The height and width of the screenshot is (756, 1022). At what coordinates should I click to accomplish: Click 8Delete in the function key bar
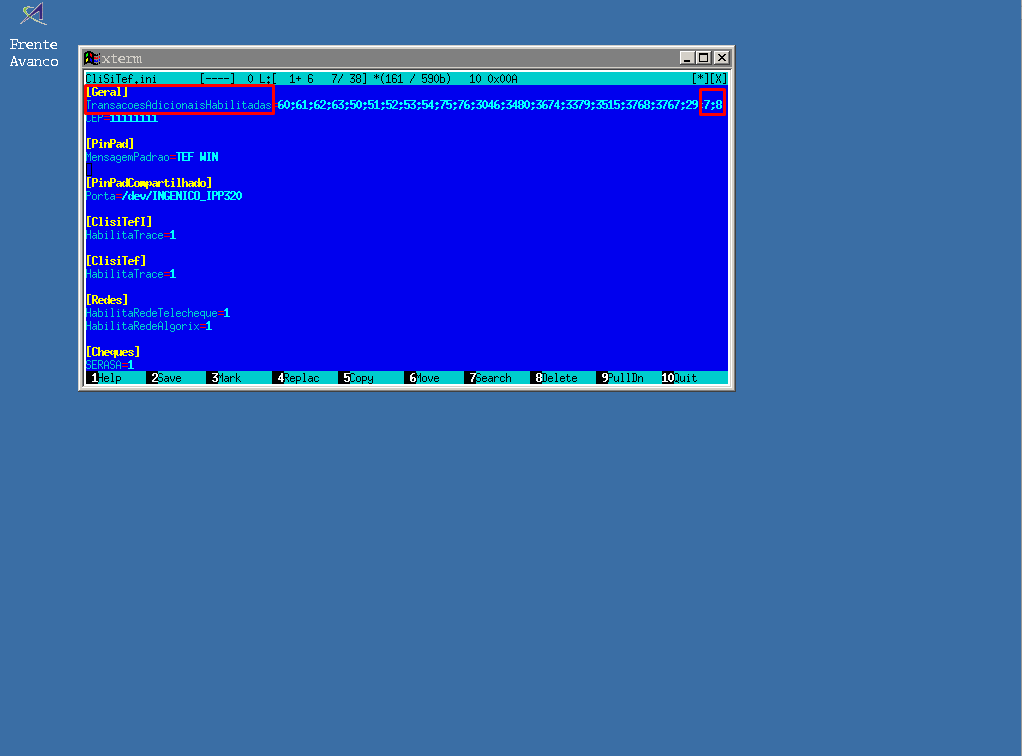pos(556,378)
